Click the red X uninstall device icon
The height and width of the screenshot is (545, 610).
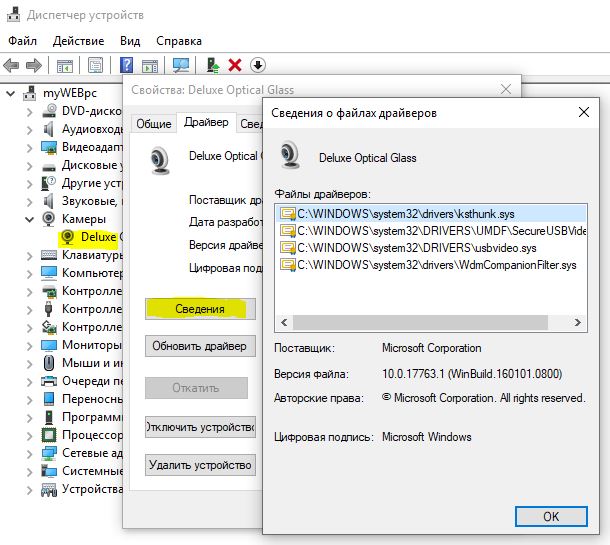pyautogui.click(x=235, y=65)
